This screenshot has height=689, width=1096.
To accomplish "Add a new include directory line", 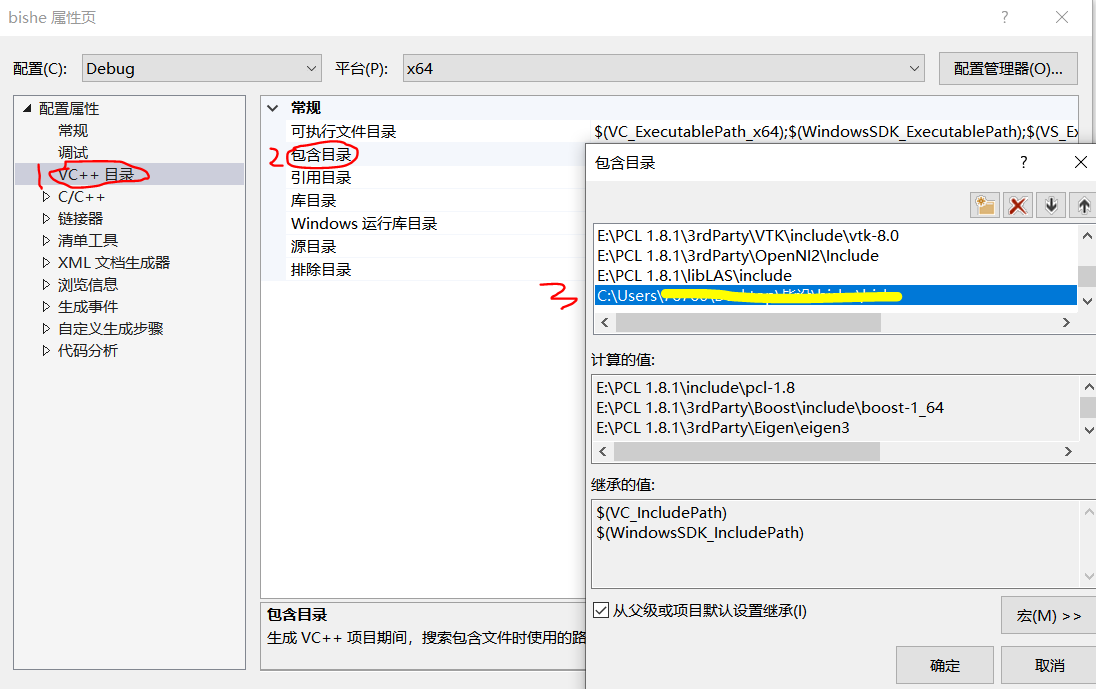I will (984, 204).
